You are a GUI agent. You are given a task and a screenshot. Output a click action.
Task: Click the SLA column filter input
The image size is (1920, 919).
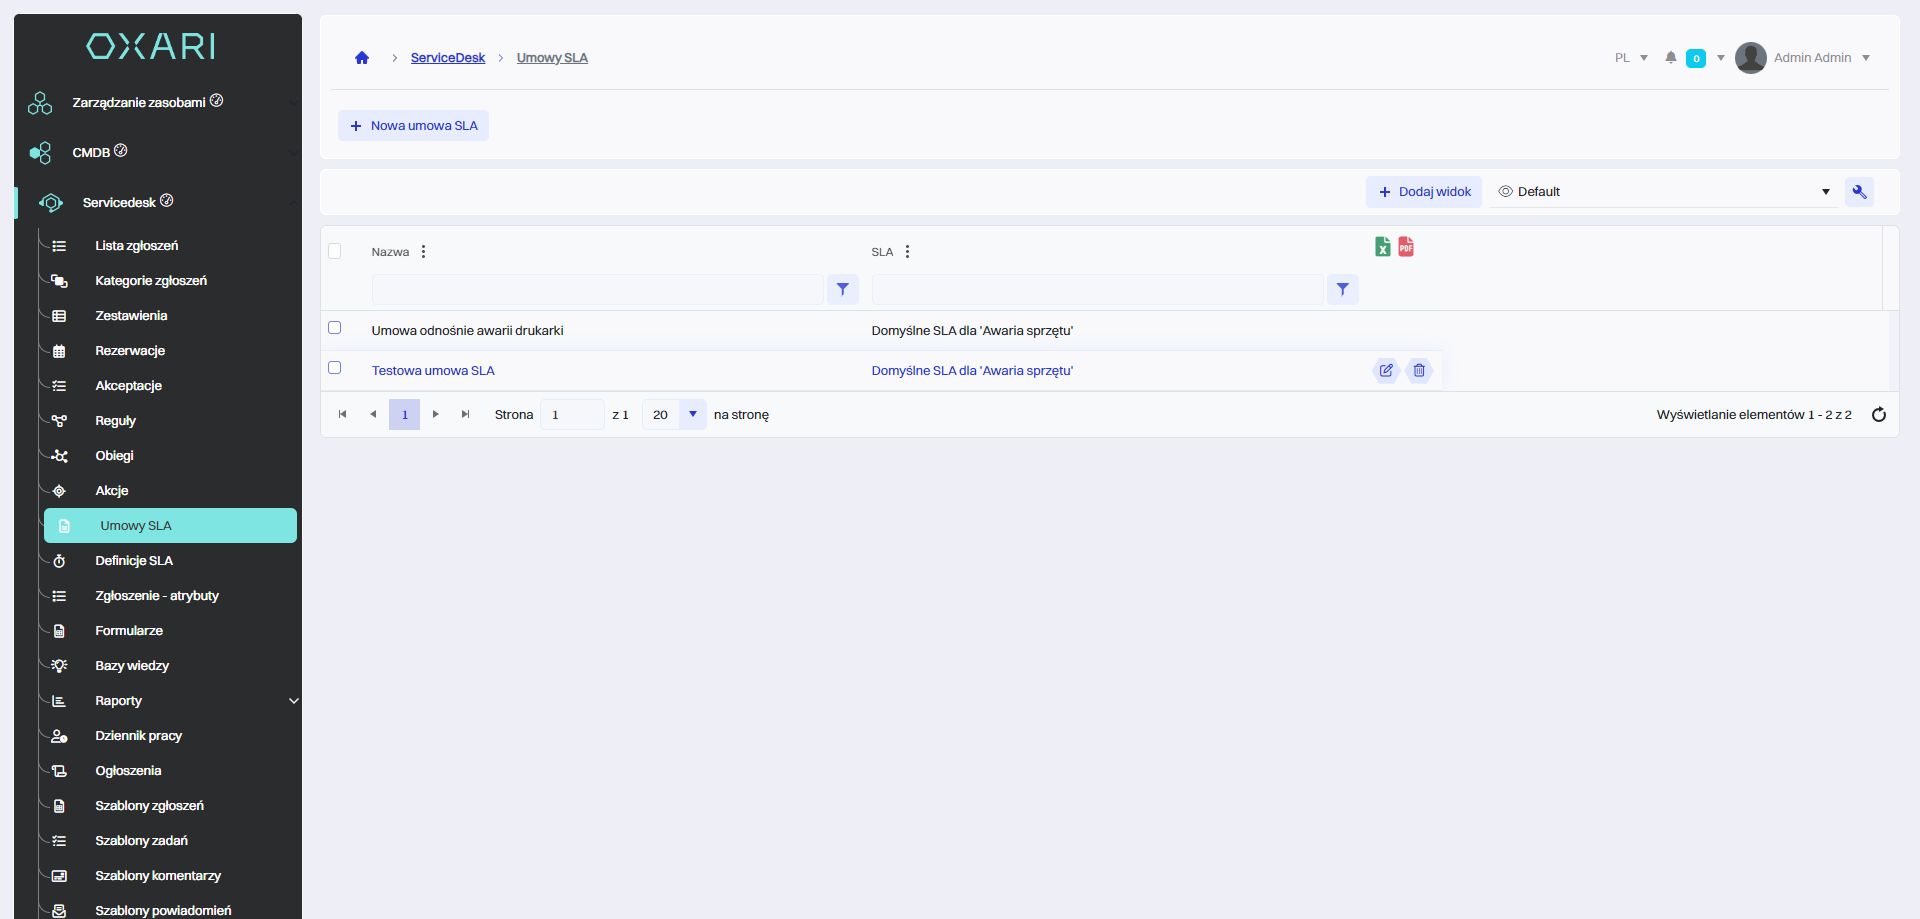click(1097, 290)
